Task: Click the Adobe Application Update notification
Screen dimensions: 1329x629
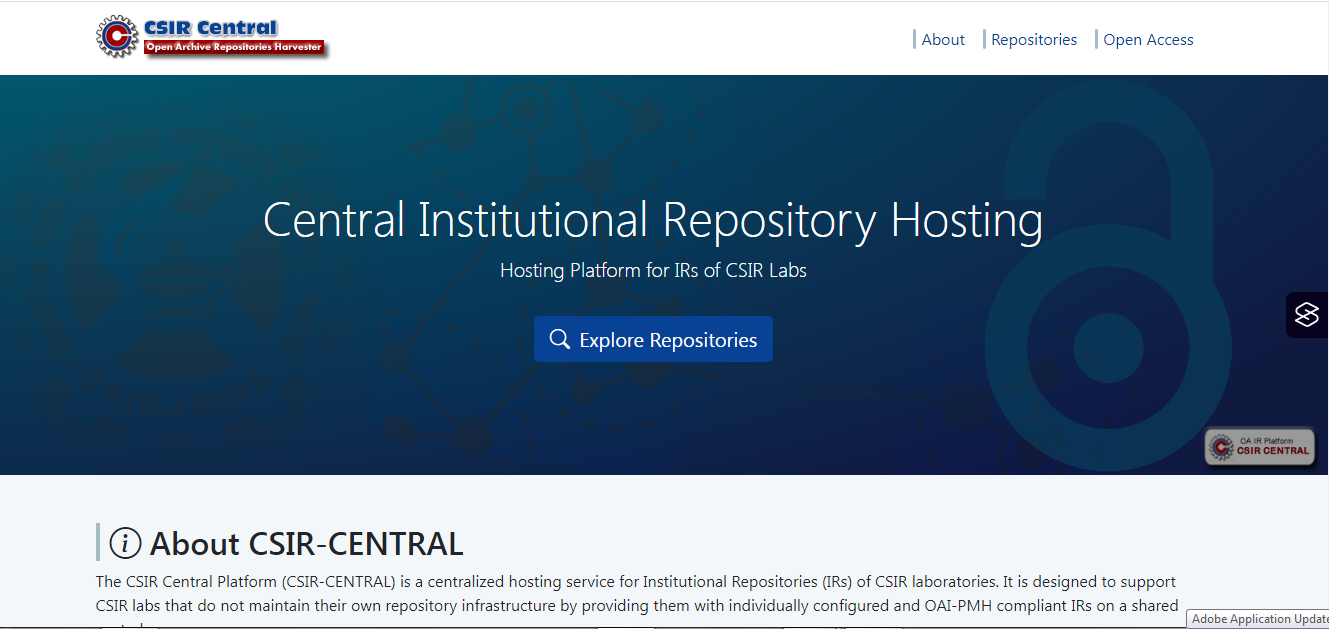Action: (1258, 619)
